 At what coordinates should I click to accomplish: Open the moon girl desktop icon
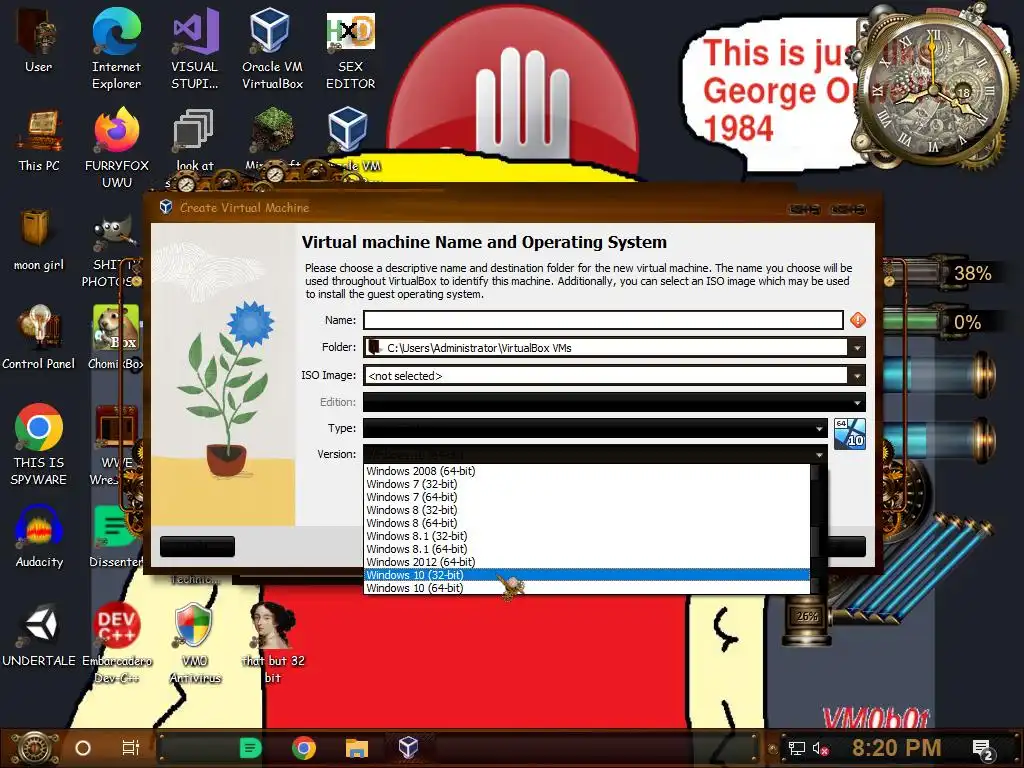pyautogui.click(x=39, y=240)
